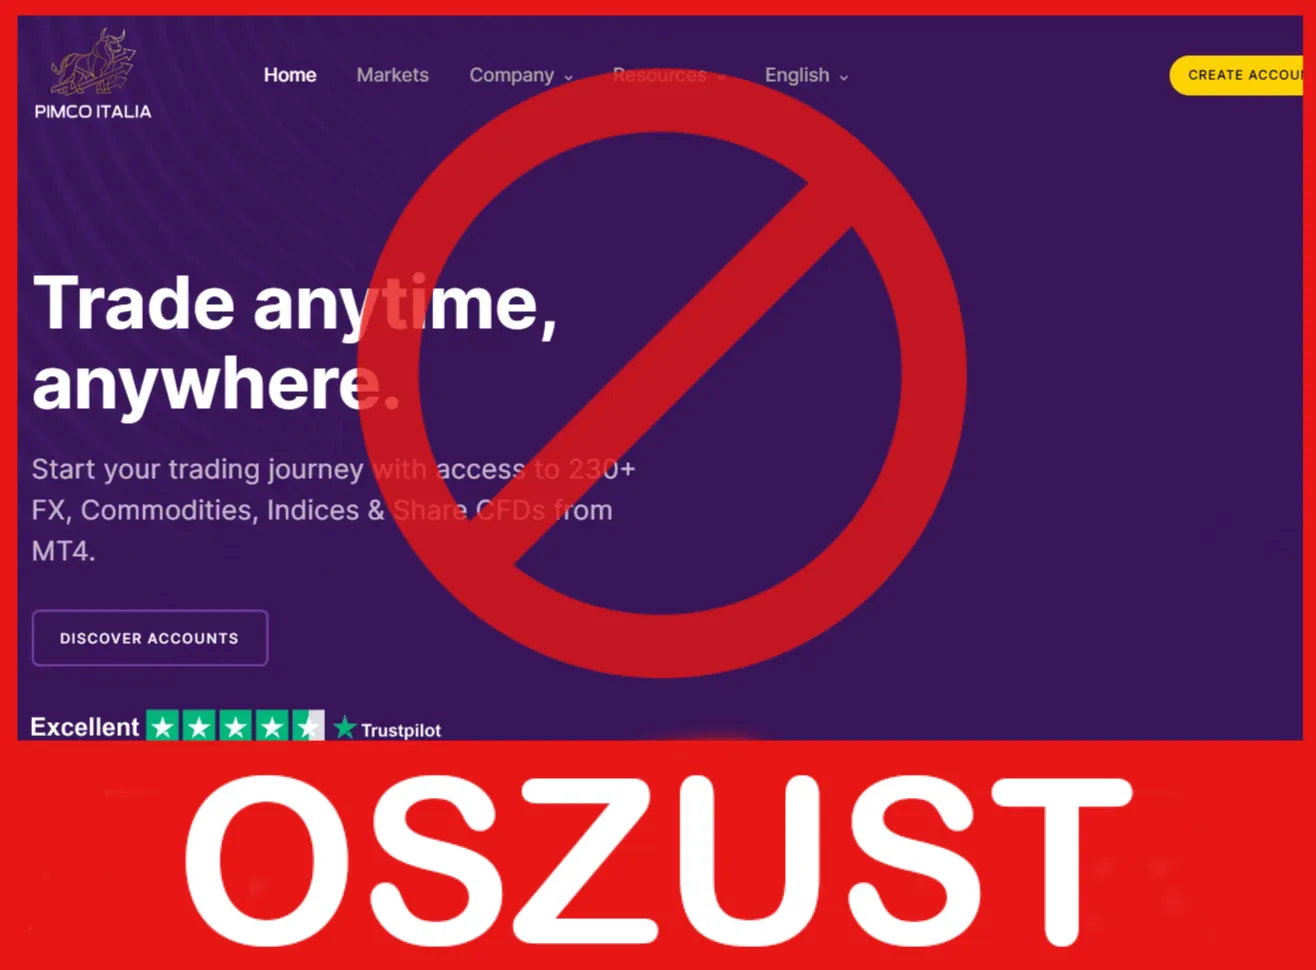1316x970 pixels.
Task: Expand the Company dropdown menu
Action: (x=521, y=75)
